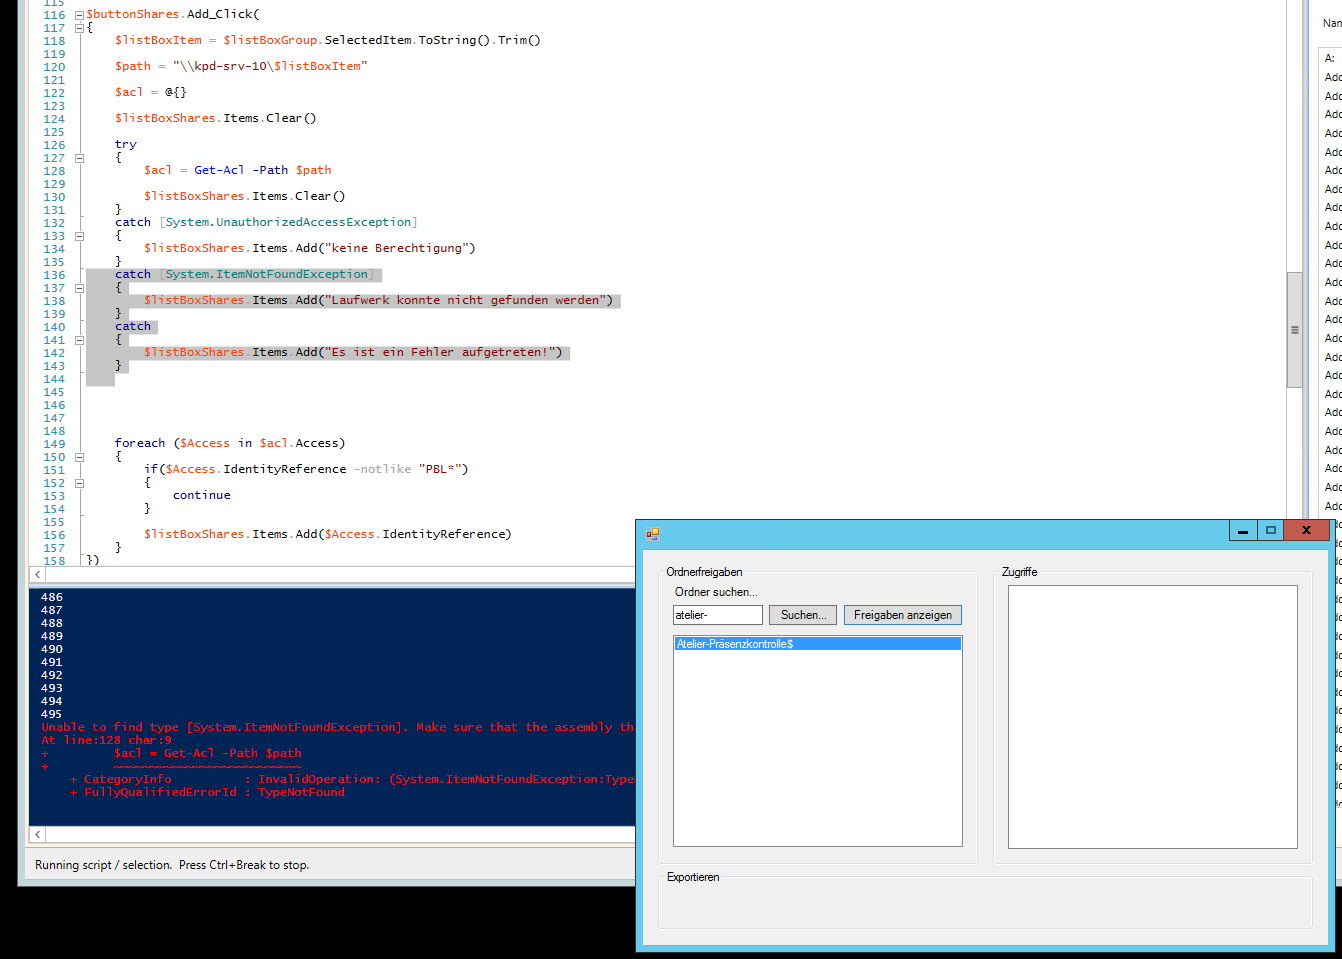
Task: Click the "Laufwerk konnte nicht gefunden werden" string
Action: [468, 300]
